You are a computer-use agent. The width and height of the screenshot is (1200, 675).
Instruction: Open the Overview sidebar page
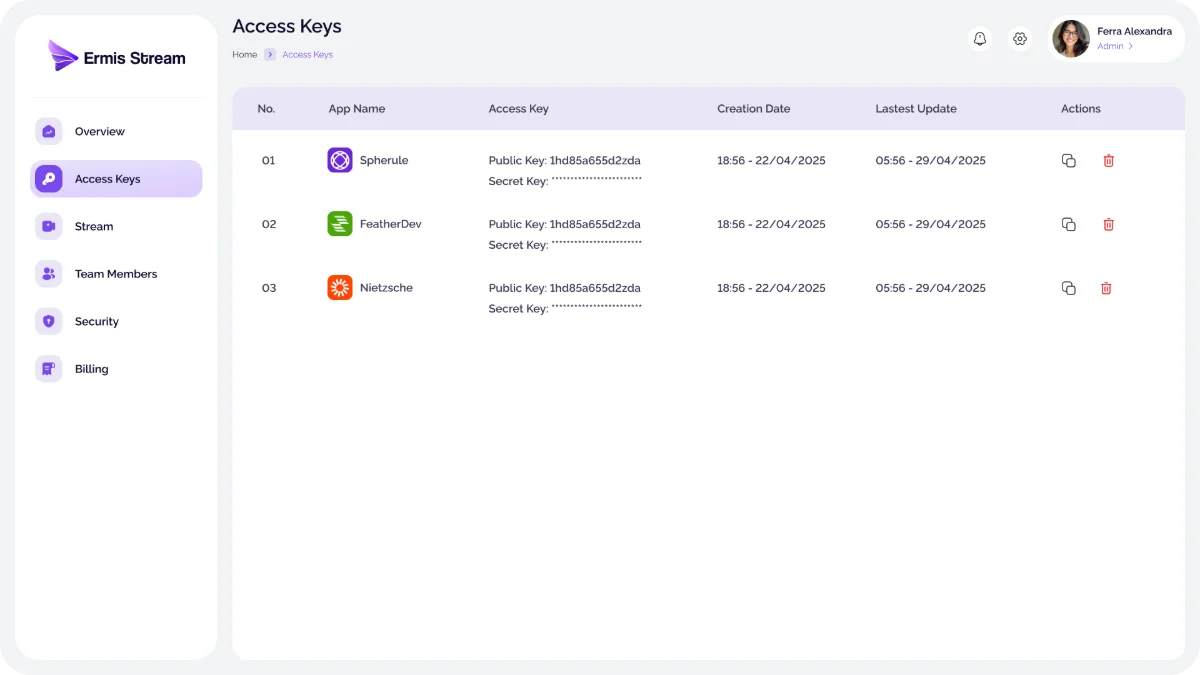coord(99,132)
